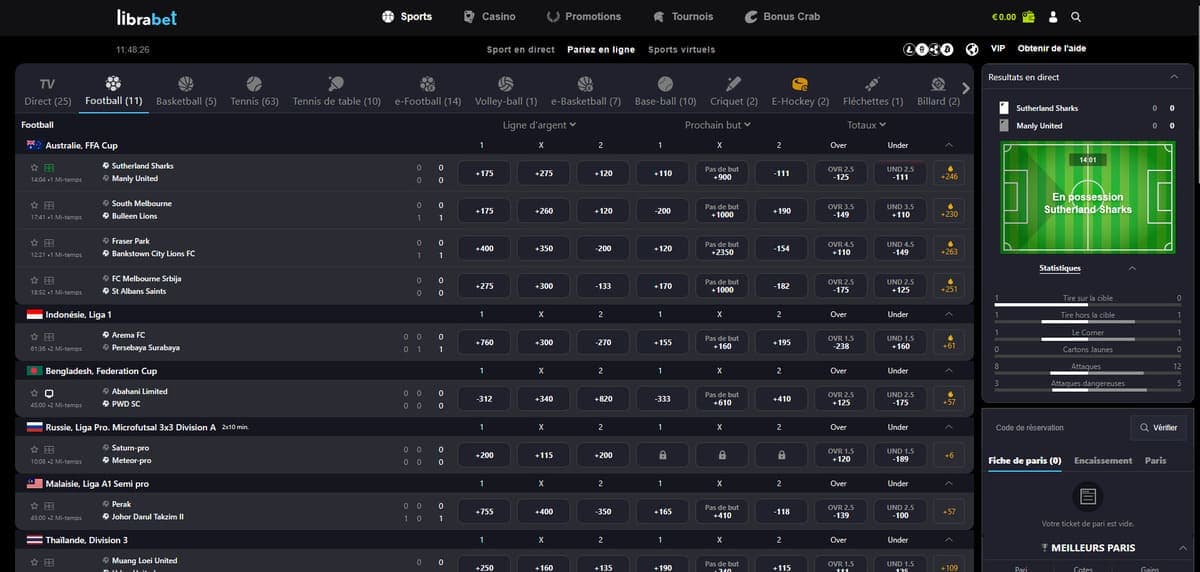The height and width of the screenshot is (572, 1200).
Task: Click the globe language icon
Action: [x=972, y=49]
